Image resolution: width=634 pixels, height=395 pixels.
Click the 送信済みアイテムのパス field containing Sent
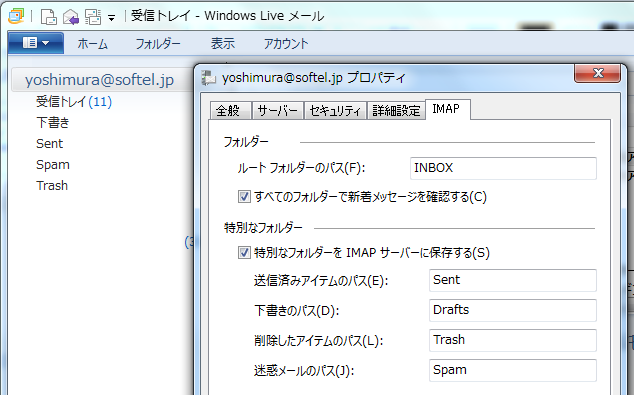(512, 280)
